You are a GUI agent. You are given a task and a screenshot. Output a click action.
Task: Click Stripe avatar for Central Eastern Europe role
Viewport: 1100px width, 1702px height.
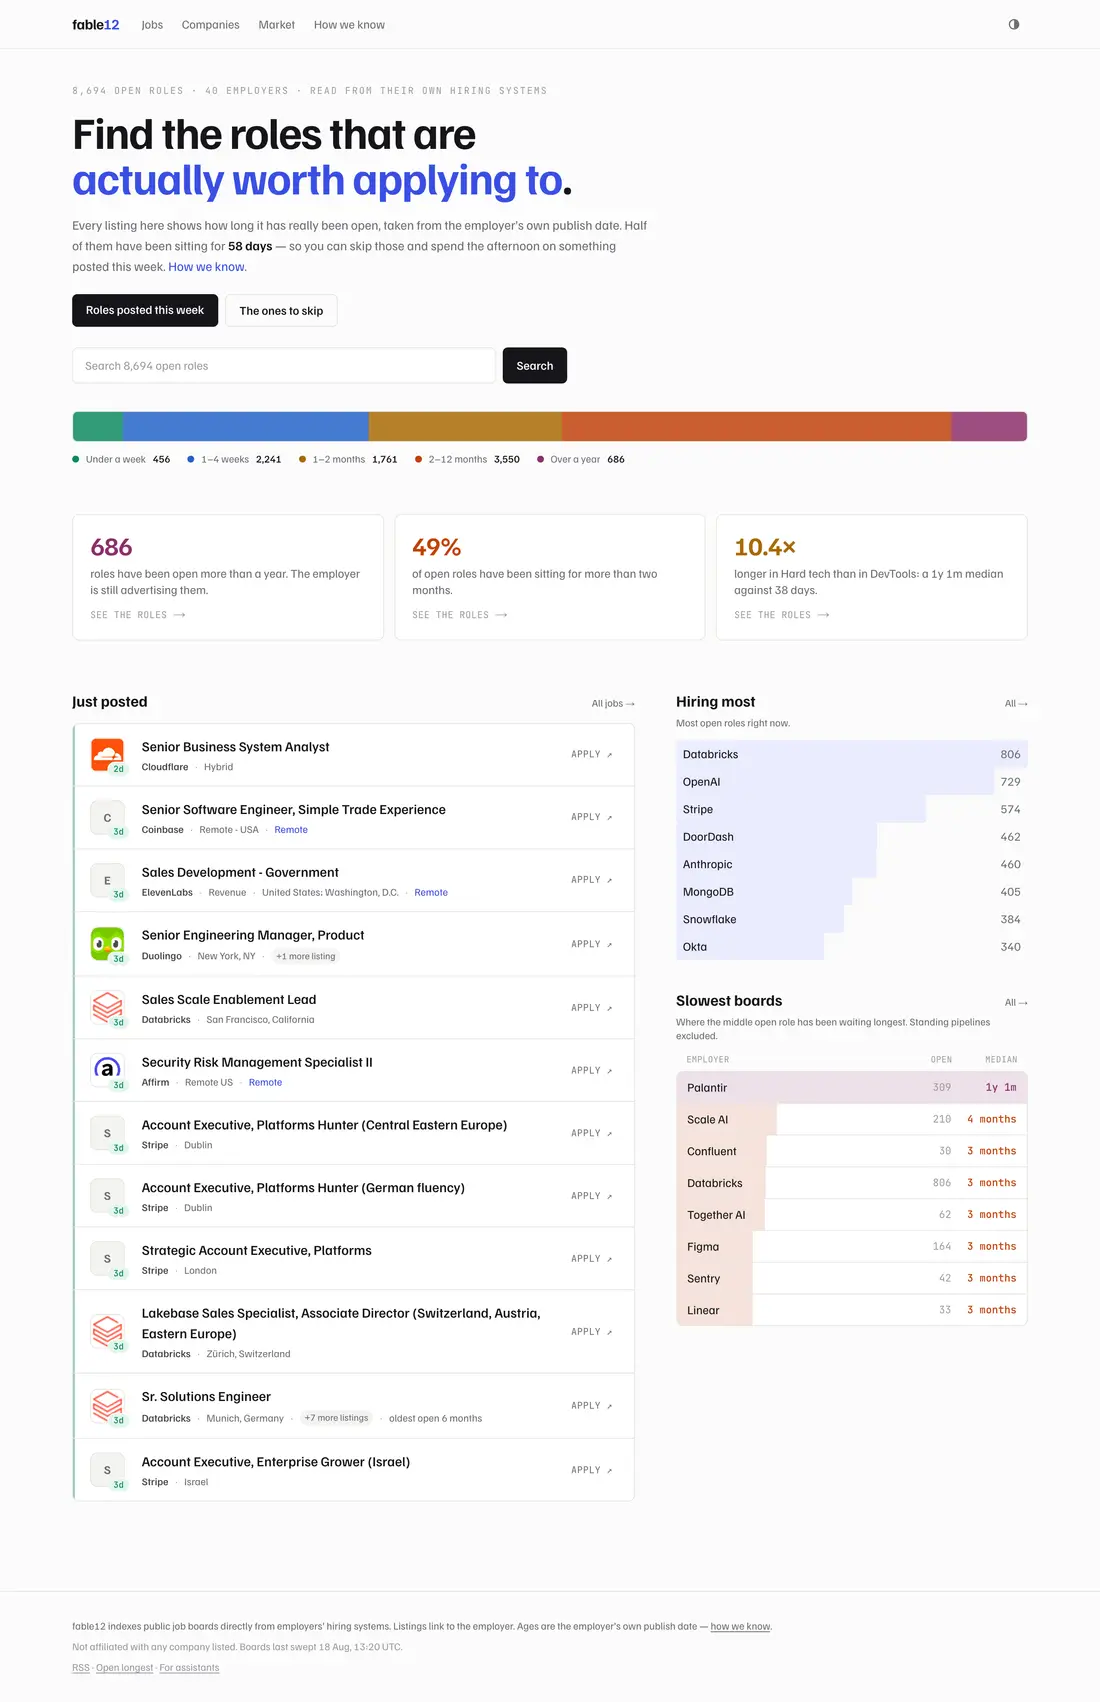[x=107, y=1133]
